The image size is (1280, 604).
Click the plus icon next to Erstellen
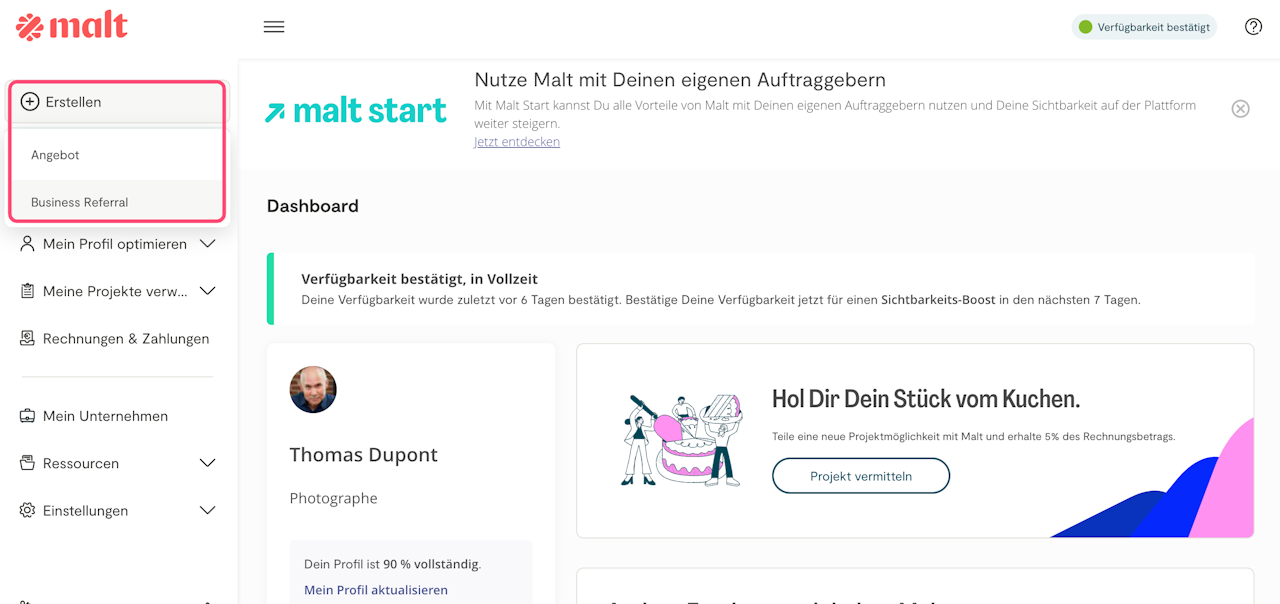(x=30, y=102)
